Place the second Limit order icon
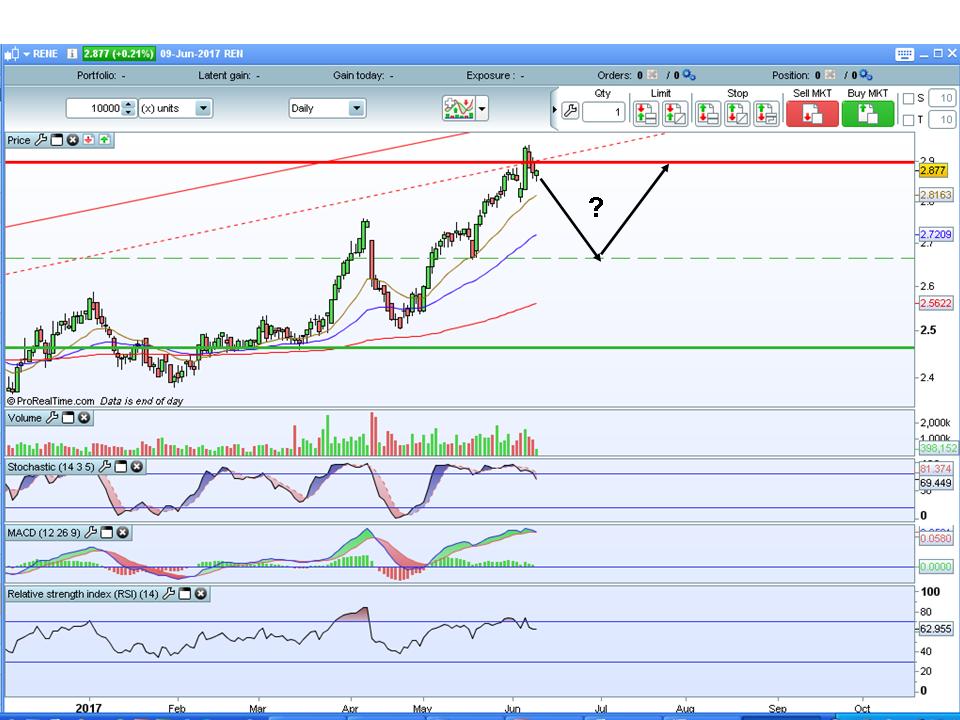Screen dimensions: 960x720 (675, 114)
